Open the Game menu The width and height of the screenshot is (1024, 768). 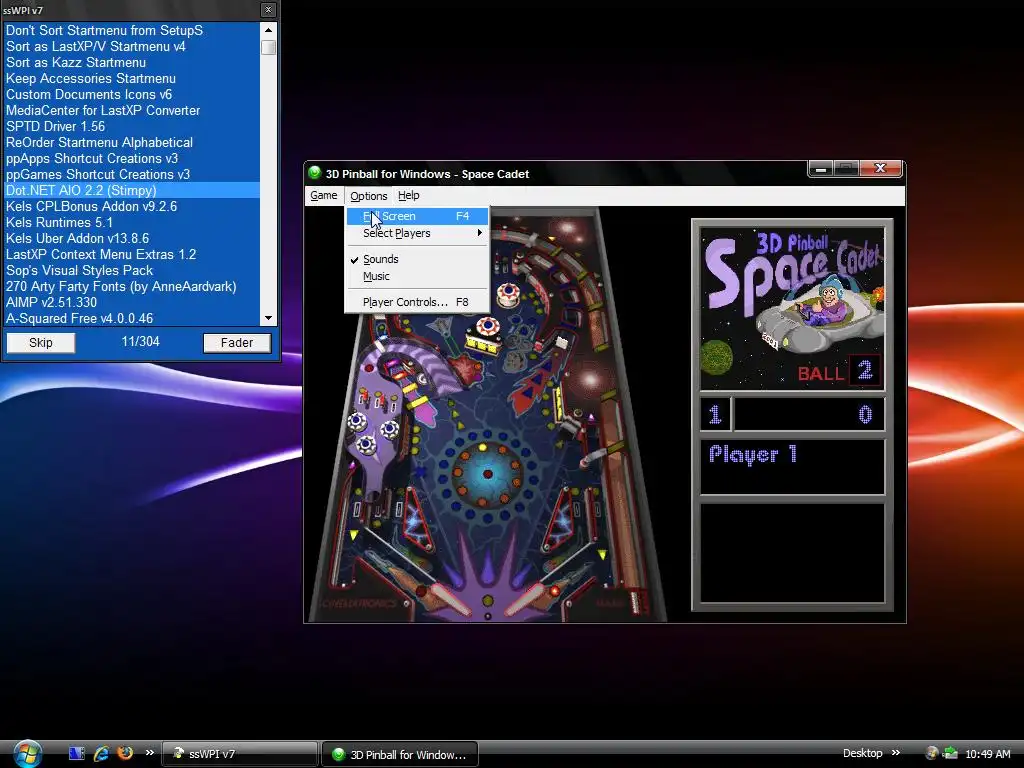click(x=323, y=195)
